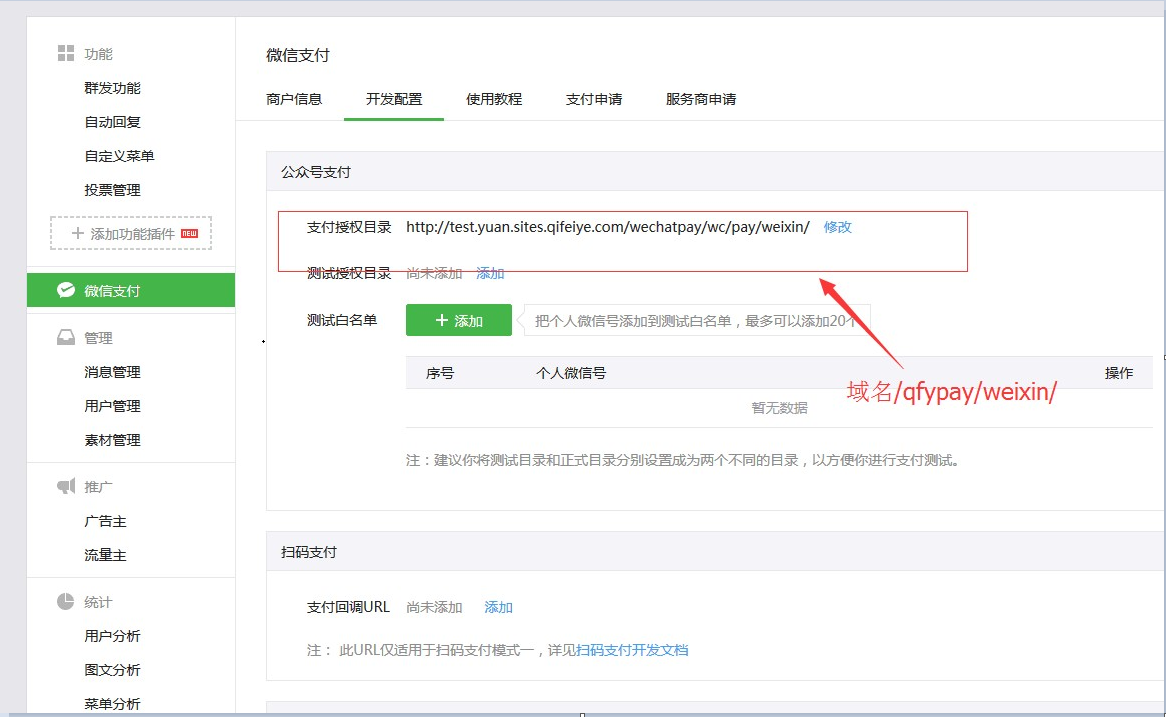Switch to the 使用教程 tab
Screen dimensions: 1166x717
coord(494,99)
